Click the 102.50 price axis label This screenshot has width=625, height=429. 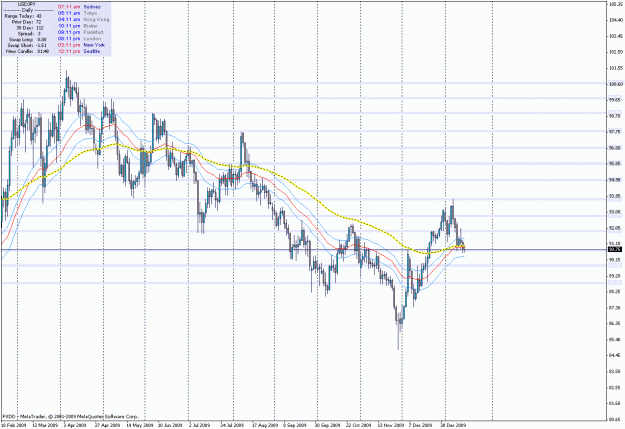point(615,52)
